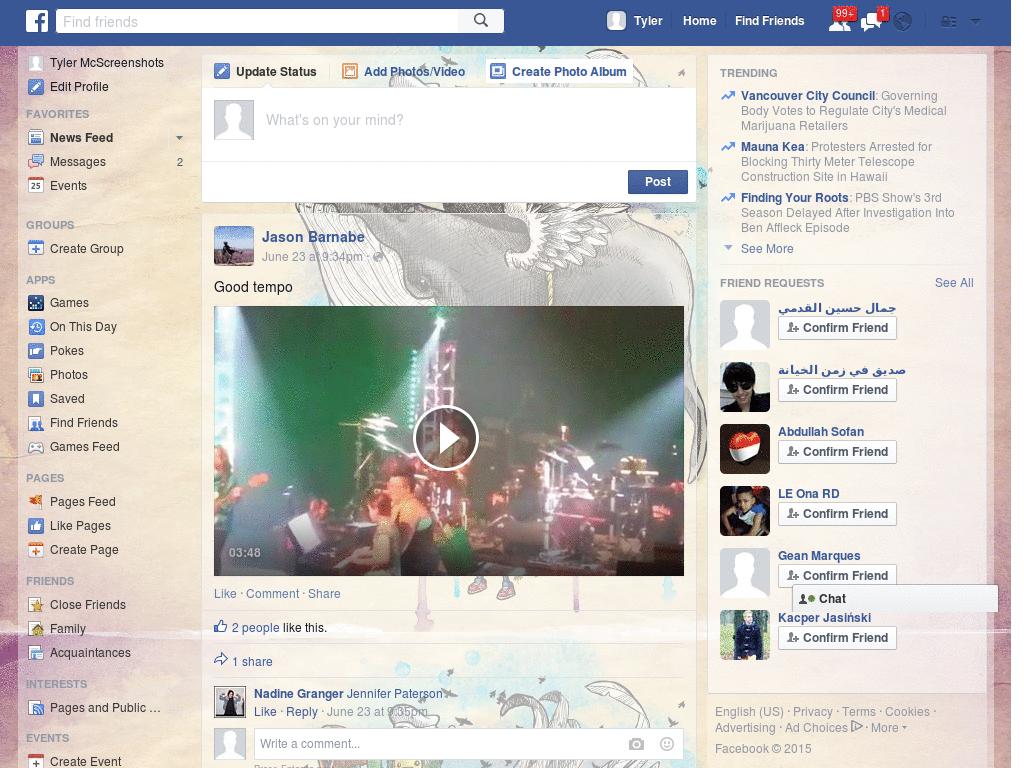
Task: Open the friend requests icon showing 99+
Action: coord(841,20)
